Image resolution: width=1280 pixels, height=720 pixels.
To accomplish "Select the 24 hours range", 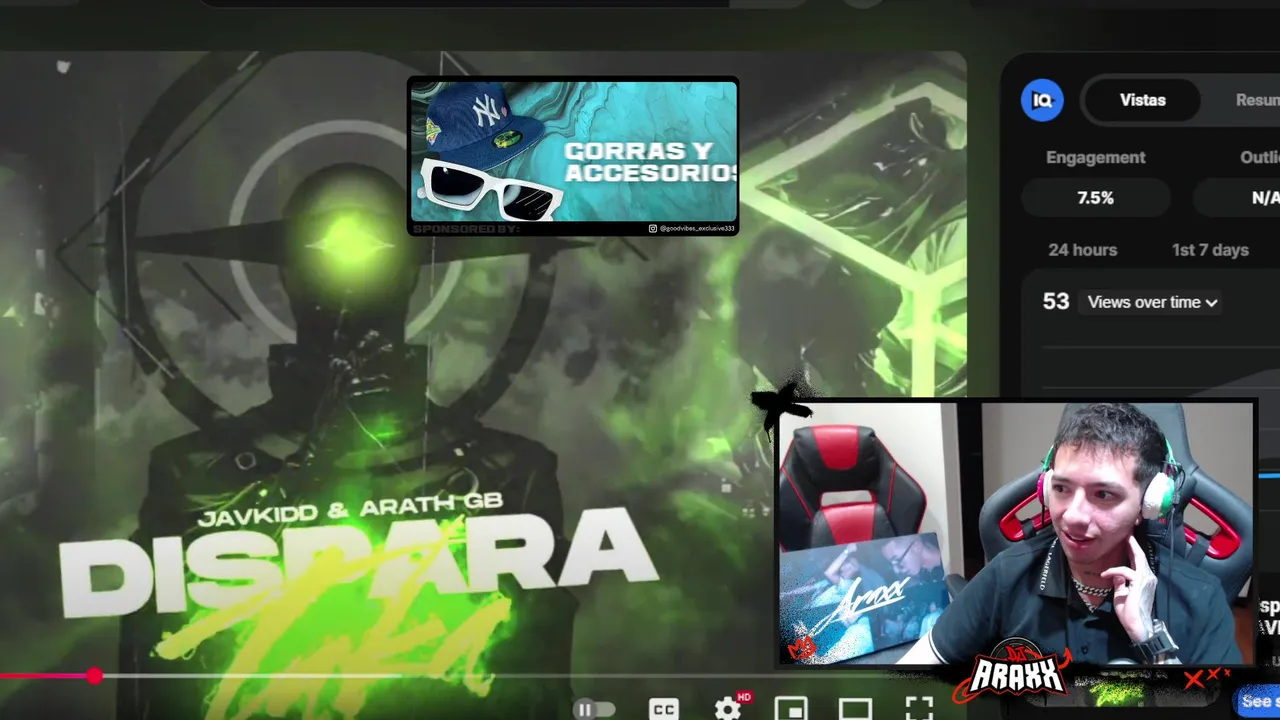I will point(1082,250).
